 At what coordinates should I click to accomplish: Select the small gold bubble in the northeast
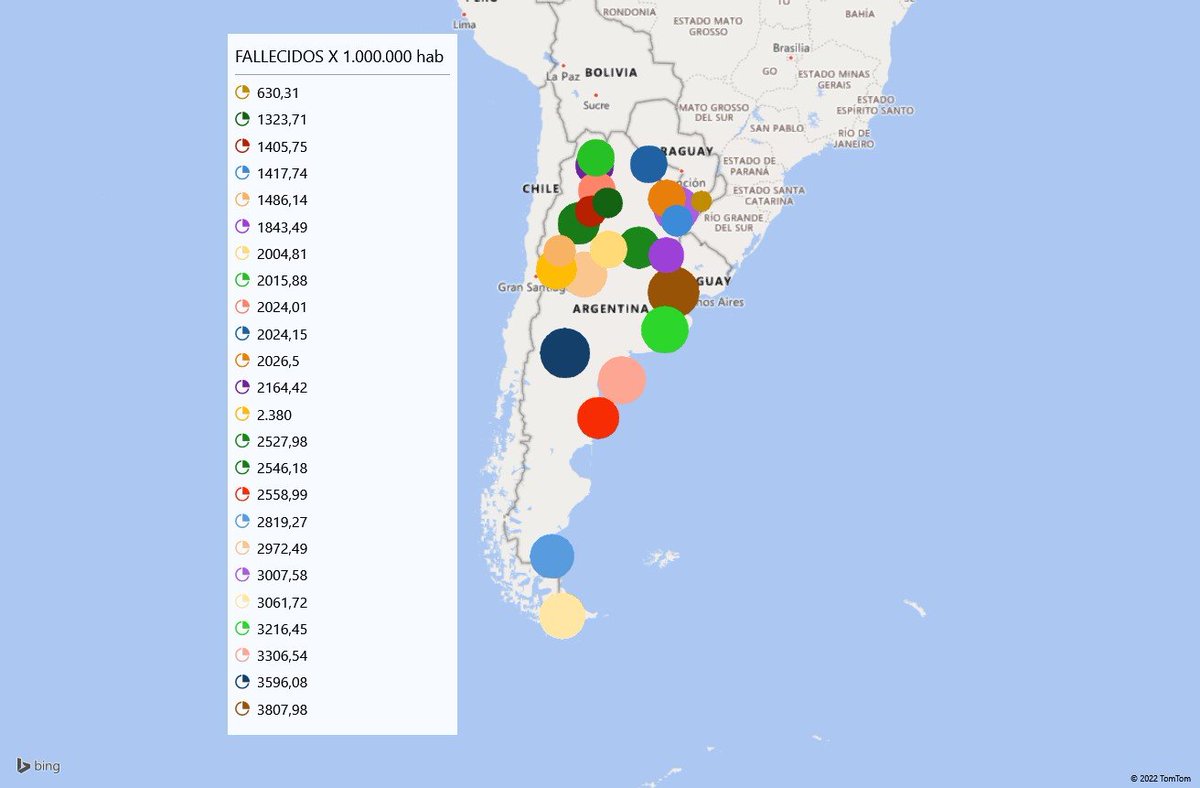tap(701, 201)
